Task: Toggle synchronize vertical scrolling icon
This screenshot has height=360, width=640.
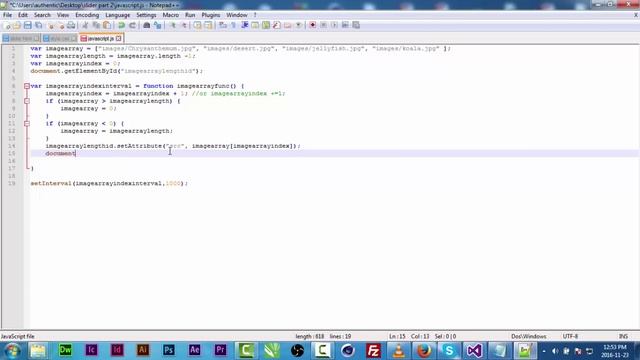Action: [x=198, y=25]
